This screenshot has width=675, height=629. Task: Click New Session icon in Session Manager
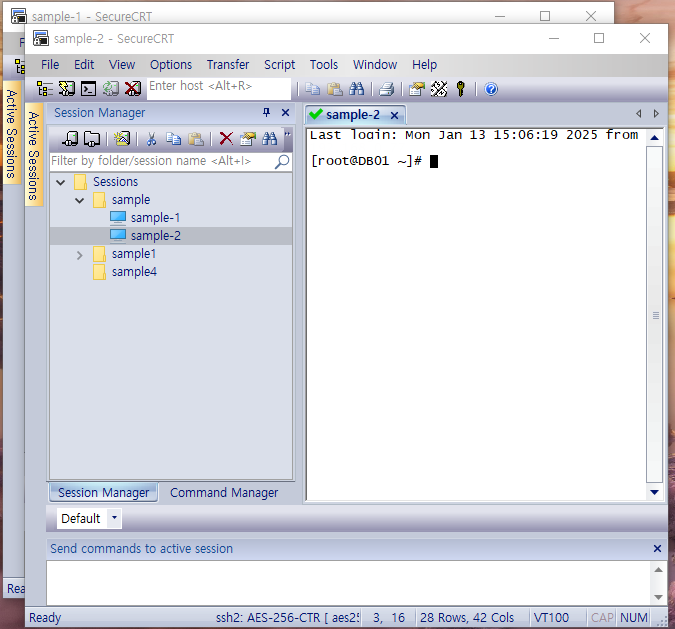[70, 139]
